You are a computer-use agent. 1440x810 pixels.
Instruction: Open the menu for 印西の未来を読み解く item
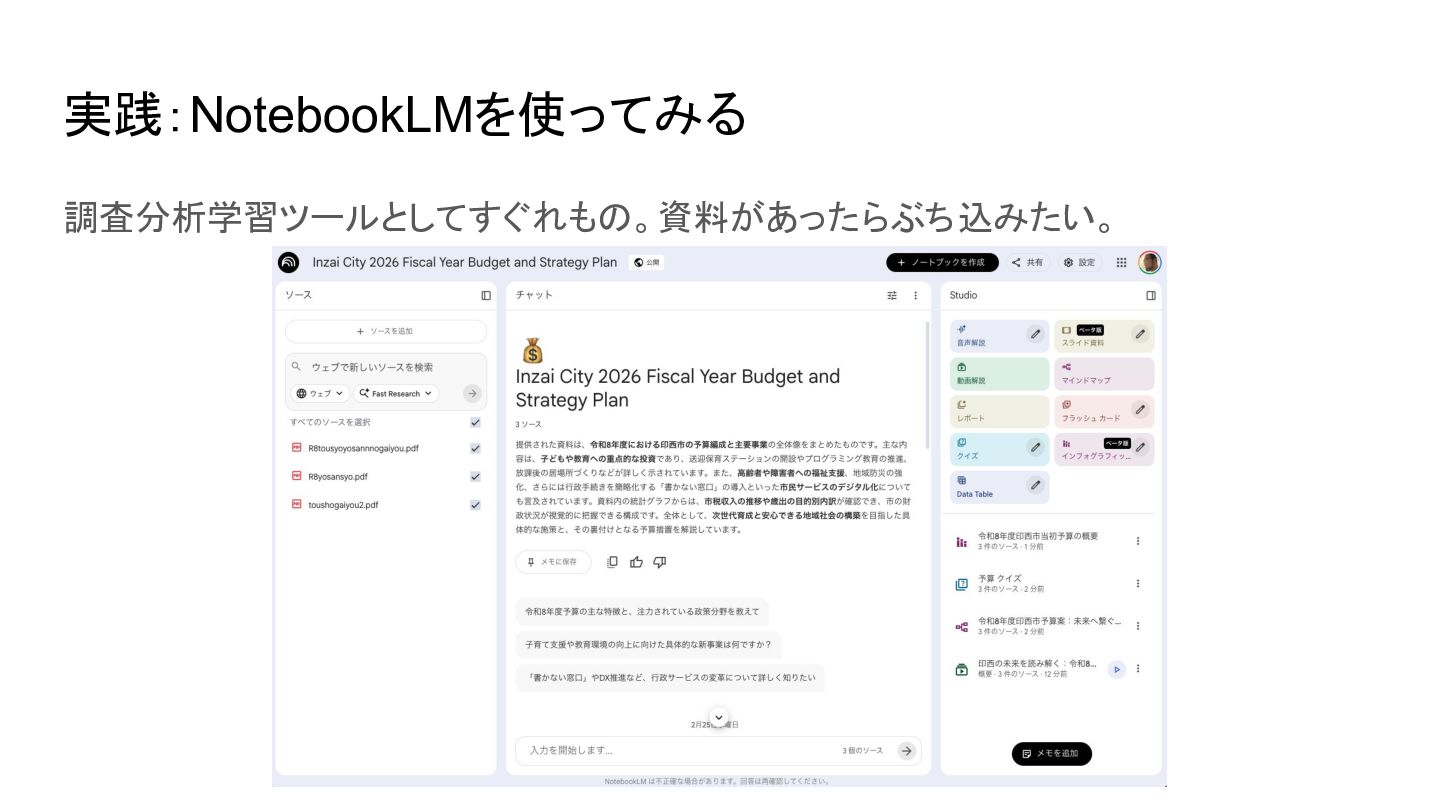click(1137, 668)
